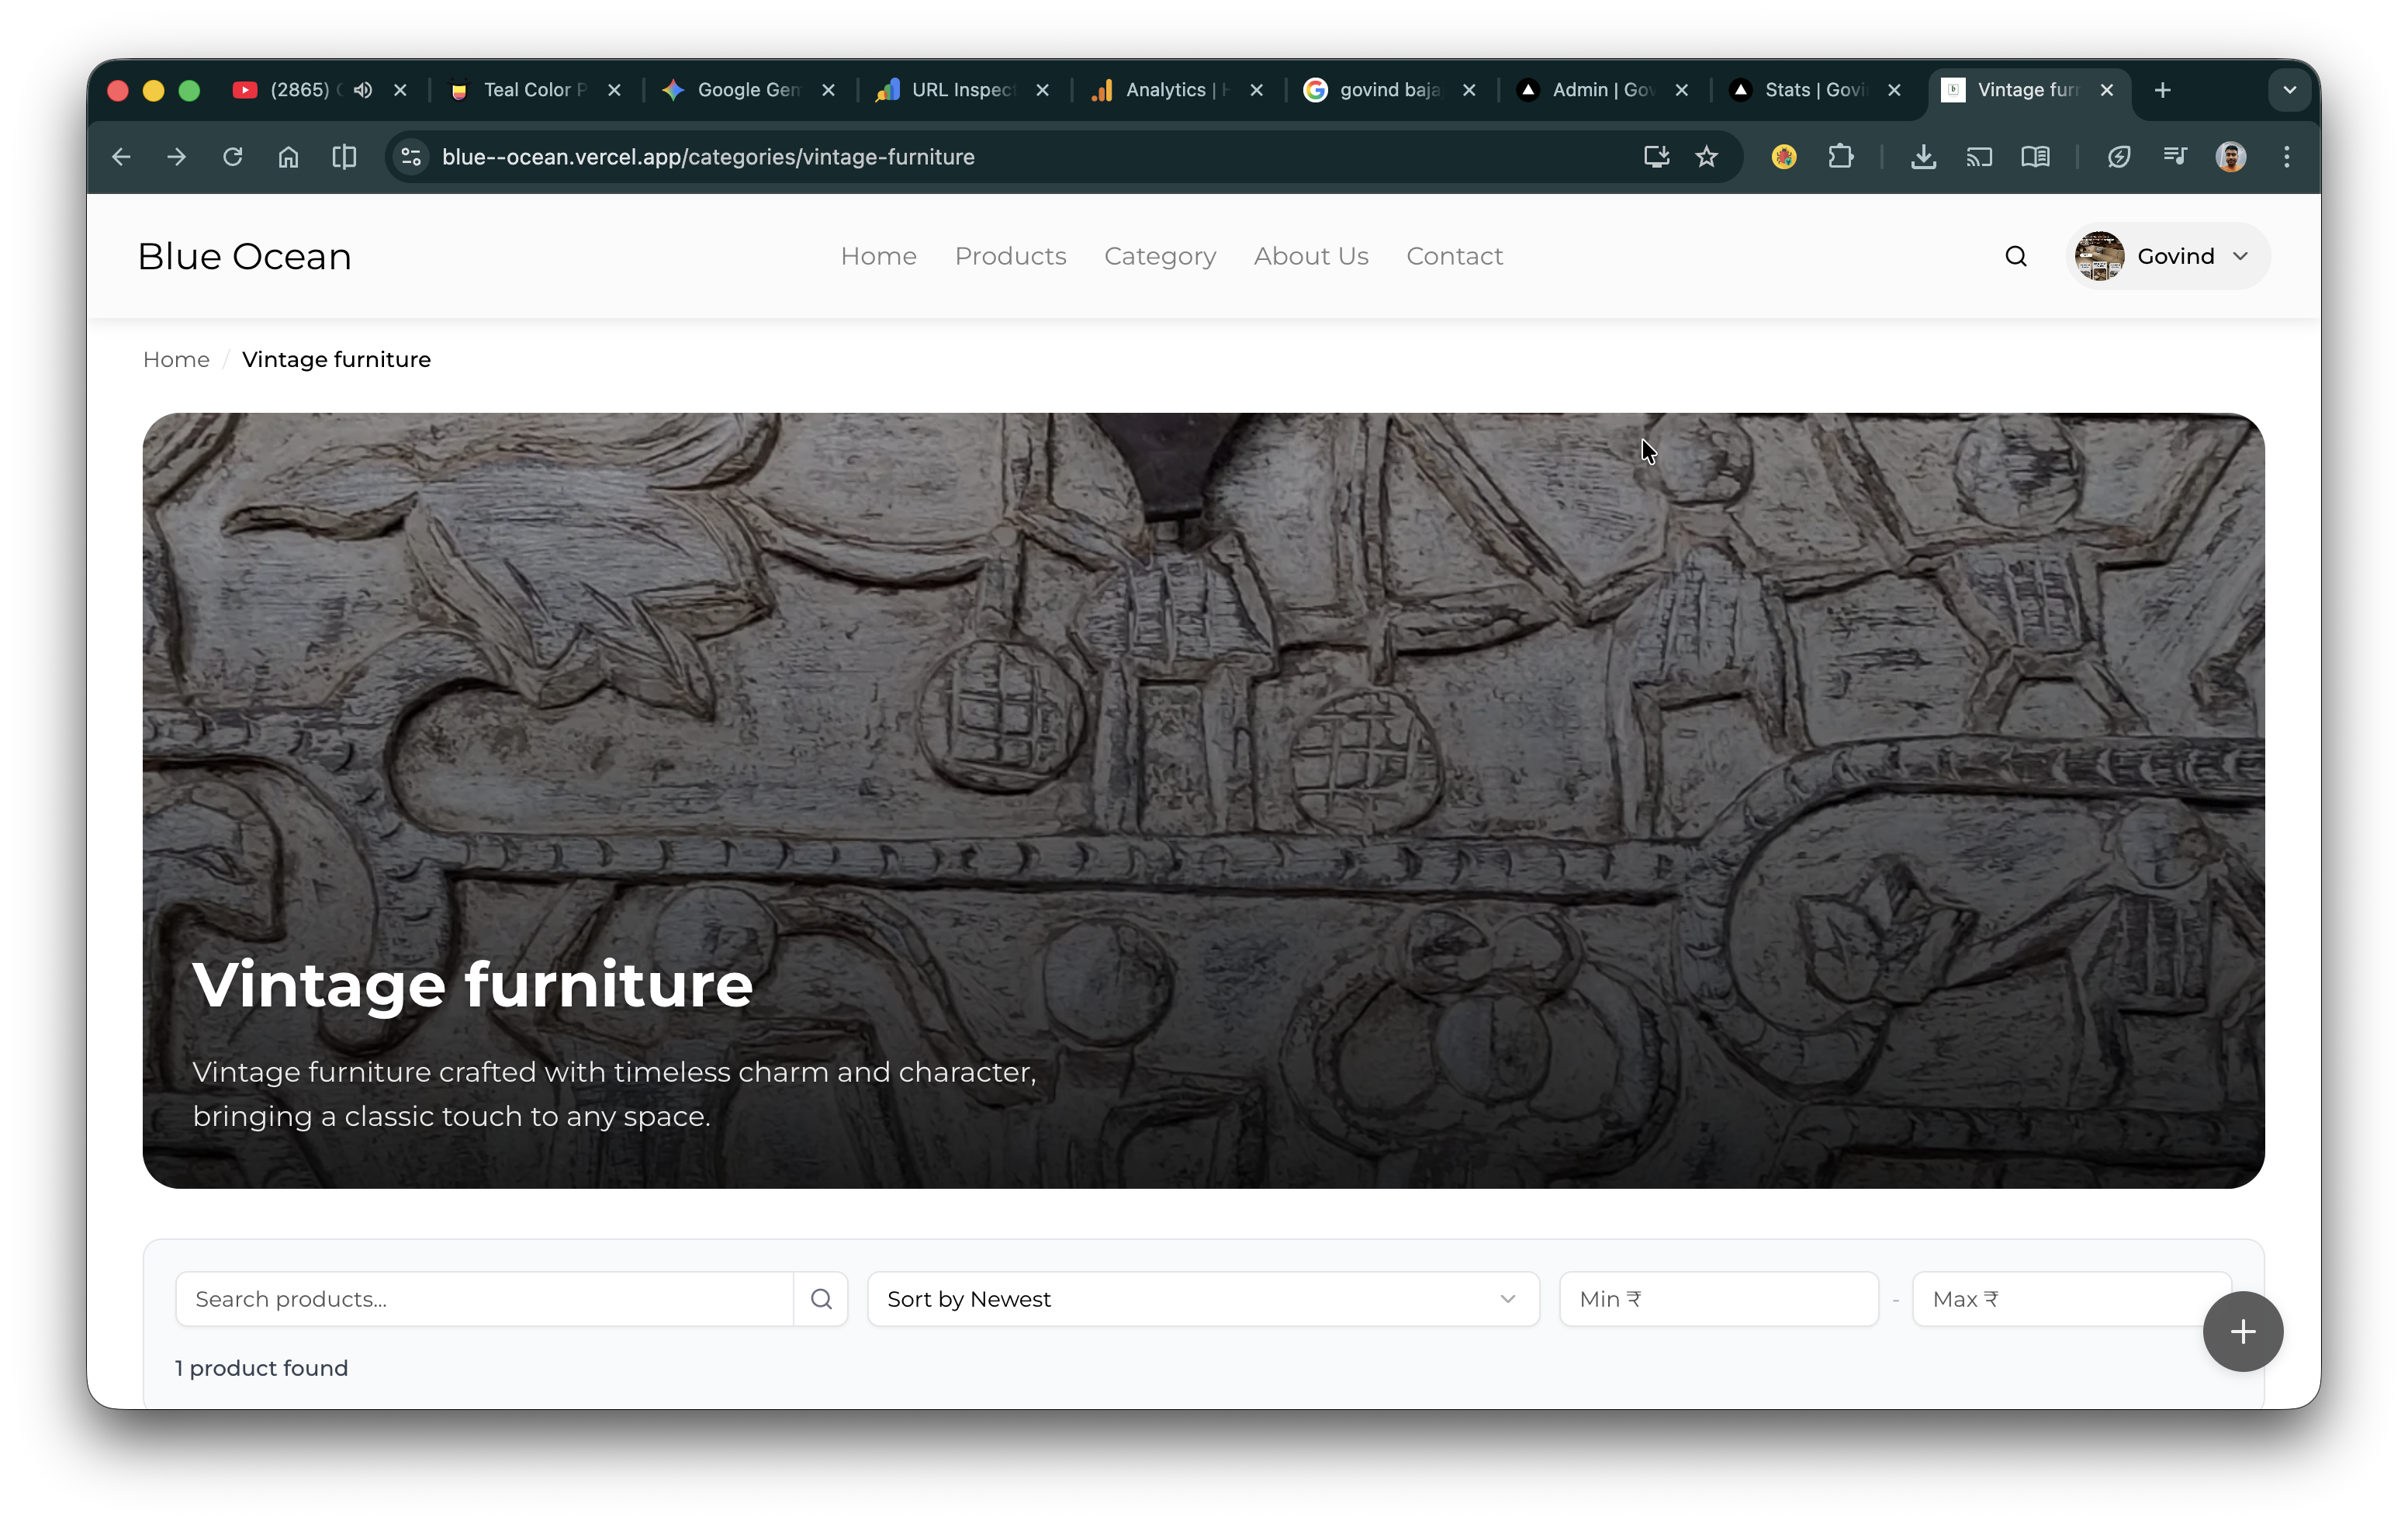Submit product search with the magnifier button

click(x=821, y=1299)
